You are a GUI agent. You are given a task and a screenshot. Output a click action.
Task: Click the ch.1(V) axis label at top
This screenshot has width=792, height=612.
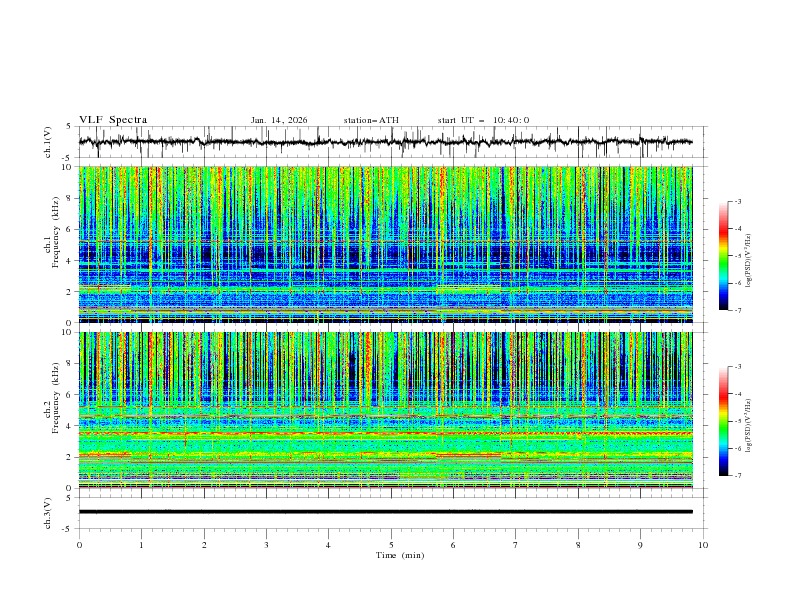pyautogui.click(x=48, y=142)
